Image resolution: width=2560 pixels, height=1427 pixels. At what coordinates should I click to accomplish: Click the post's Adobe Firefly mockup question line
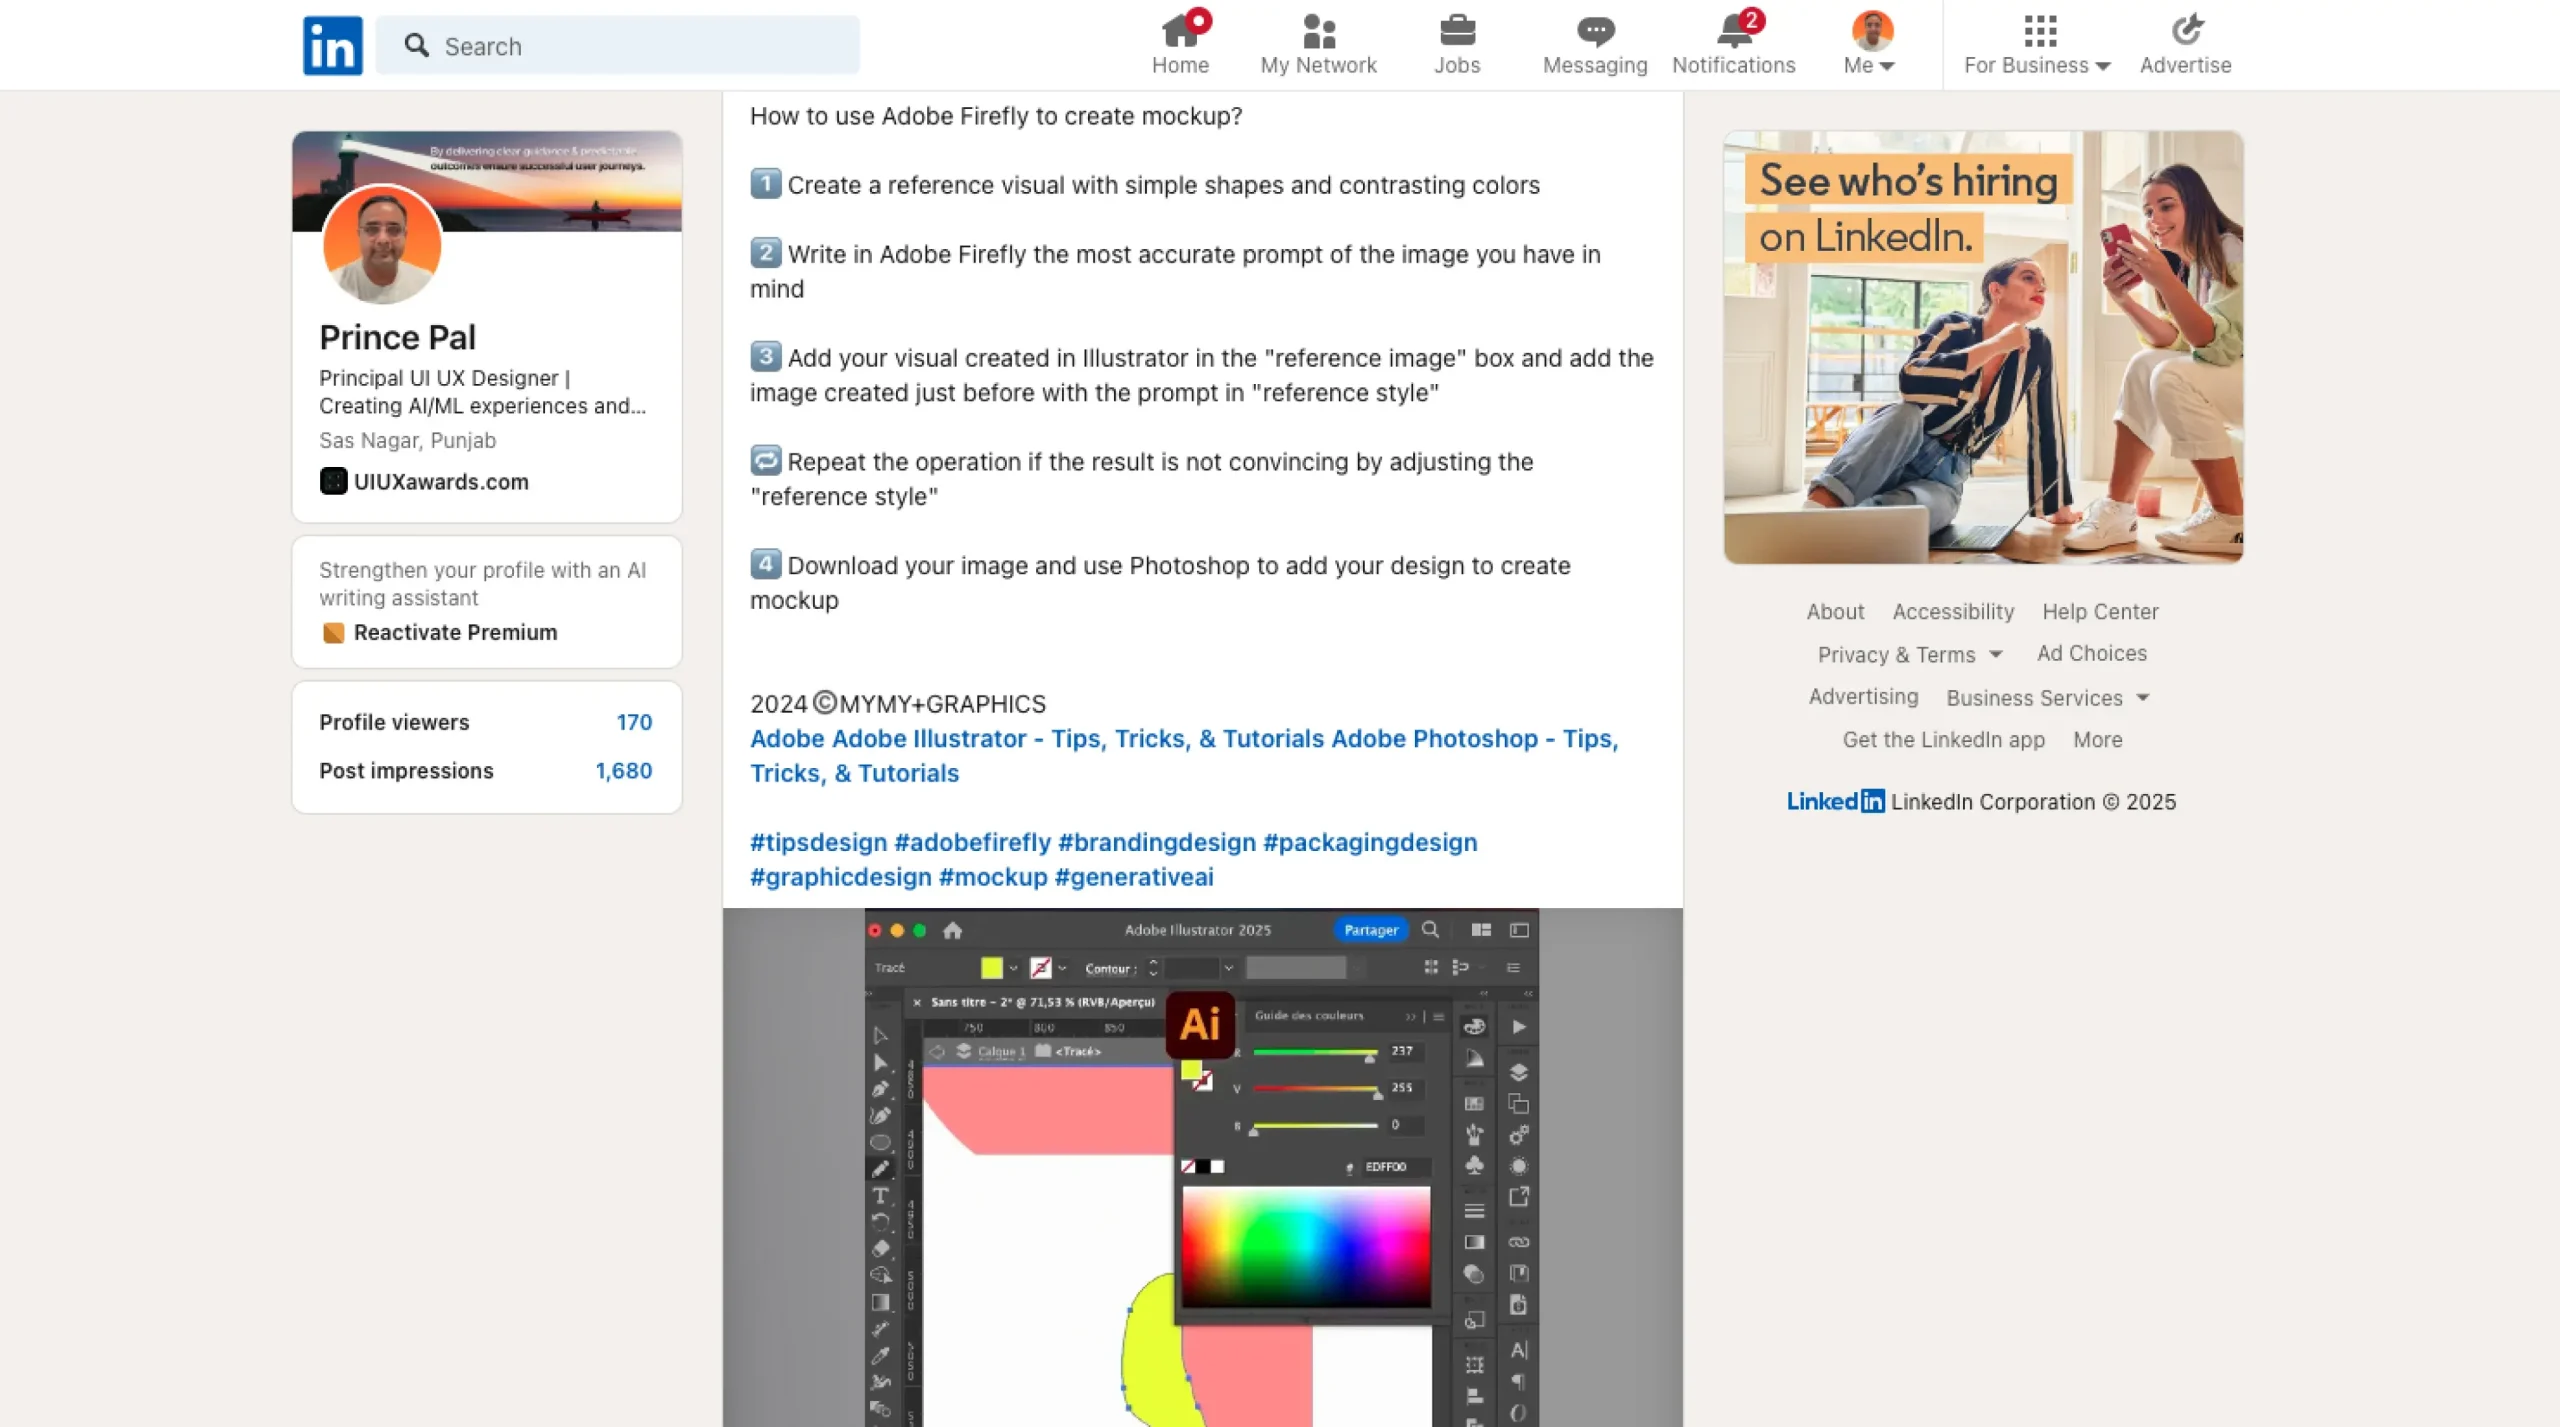(x=996, y=116)
